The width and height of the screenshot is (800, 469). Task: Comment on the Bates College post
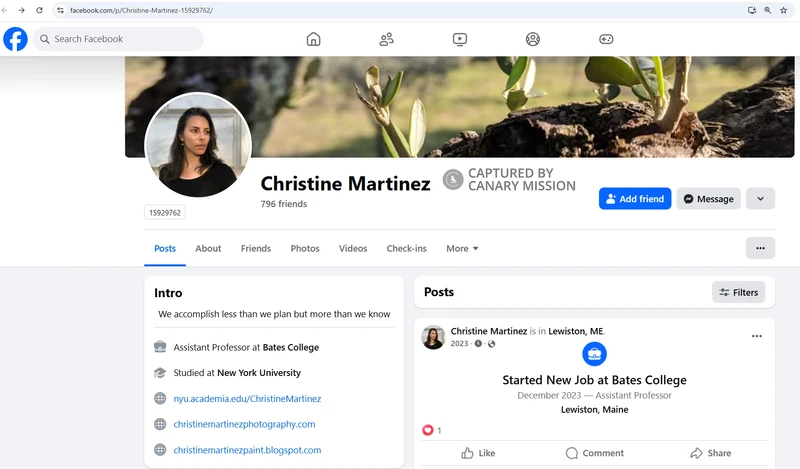594,453
